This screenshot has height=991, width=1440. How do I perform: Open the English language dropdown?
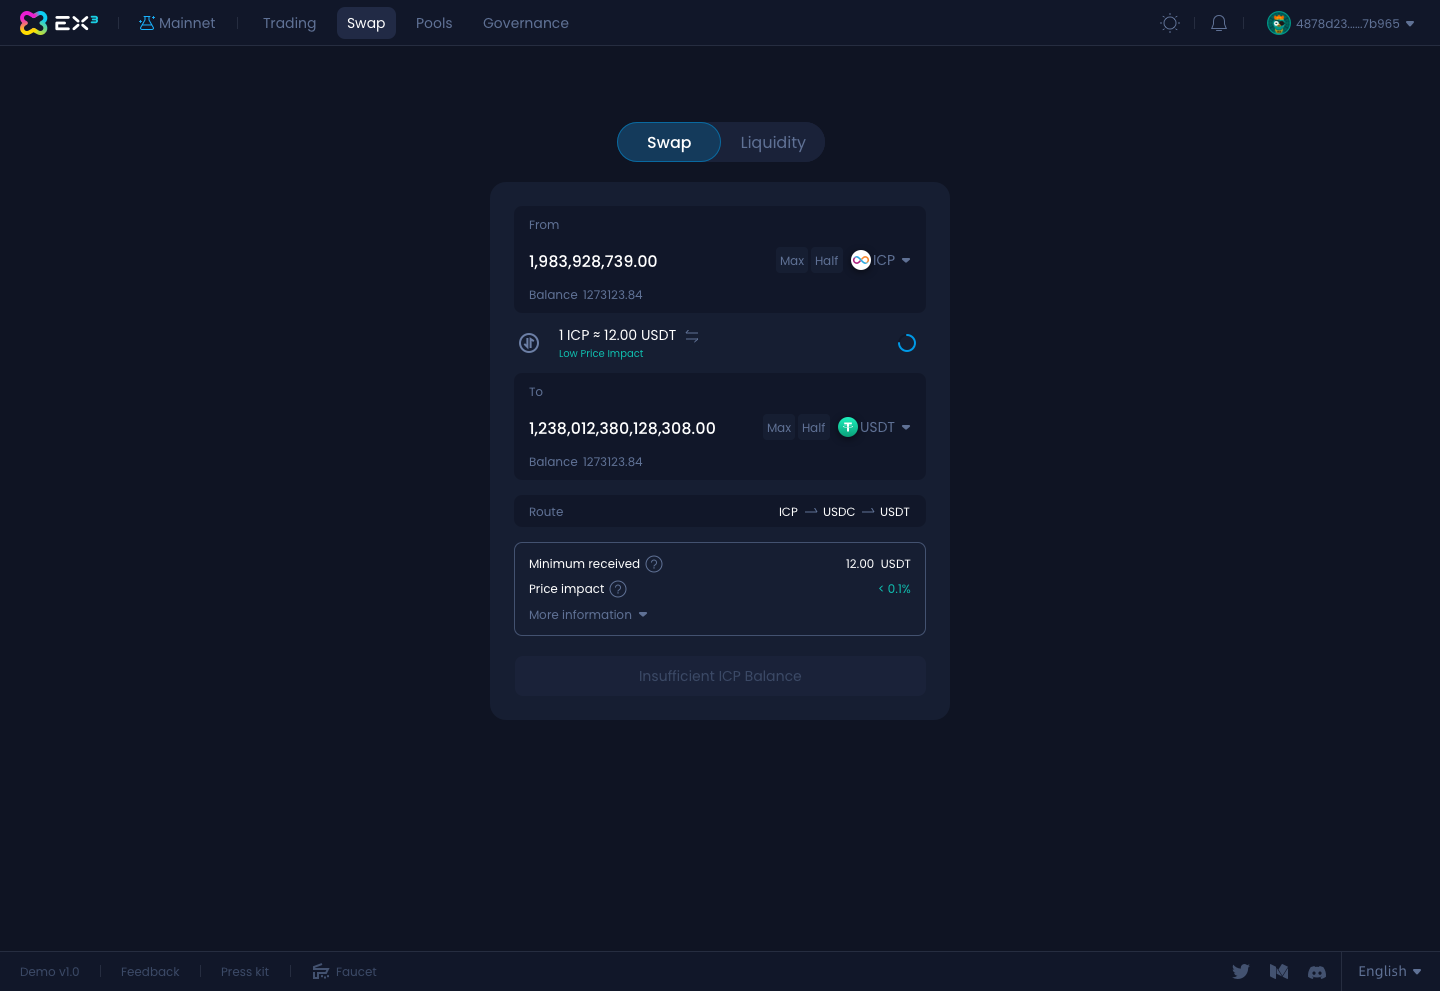pos(1390,971)
